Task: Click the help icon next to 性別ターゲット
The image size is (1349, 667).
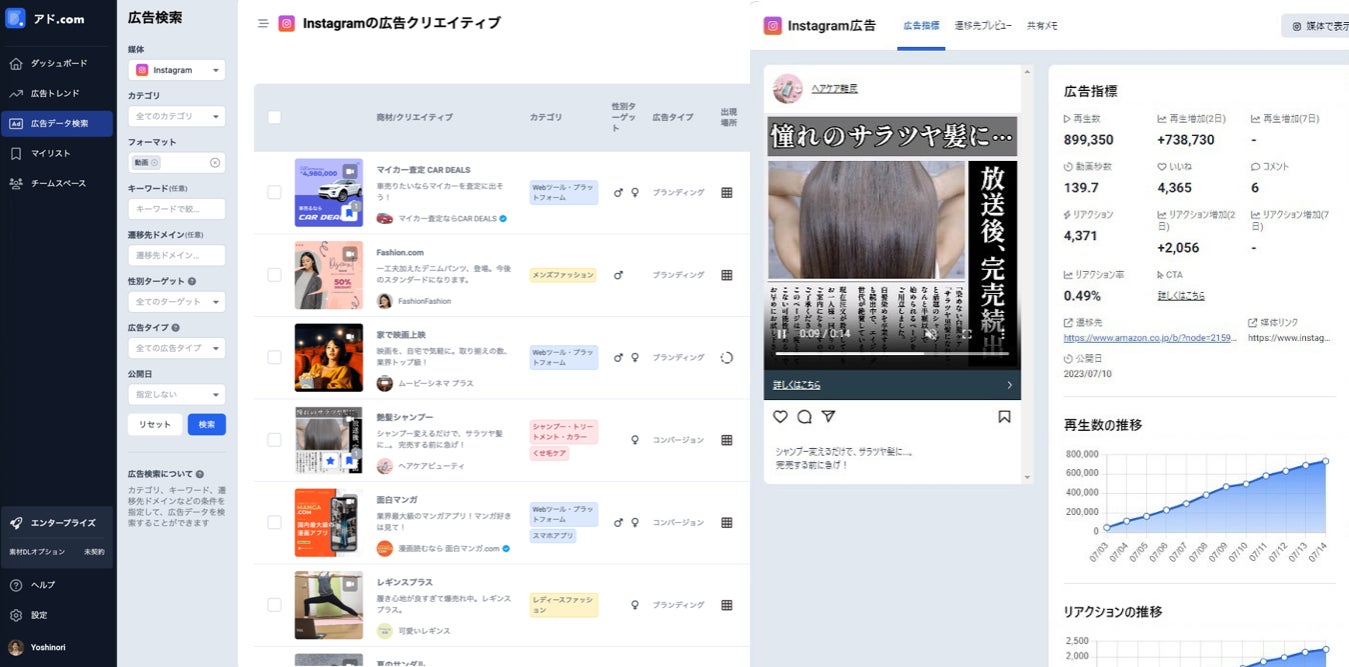Action: click(192, 282)
